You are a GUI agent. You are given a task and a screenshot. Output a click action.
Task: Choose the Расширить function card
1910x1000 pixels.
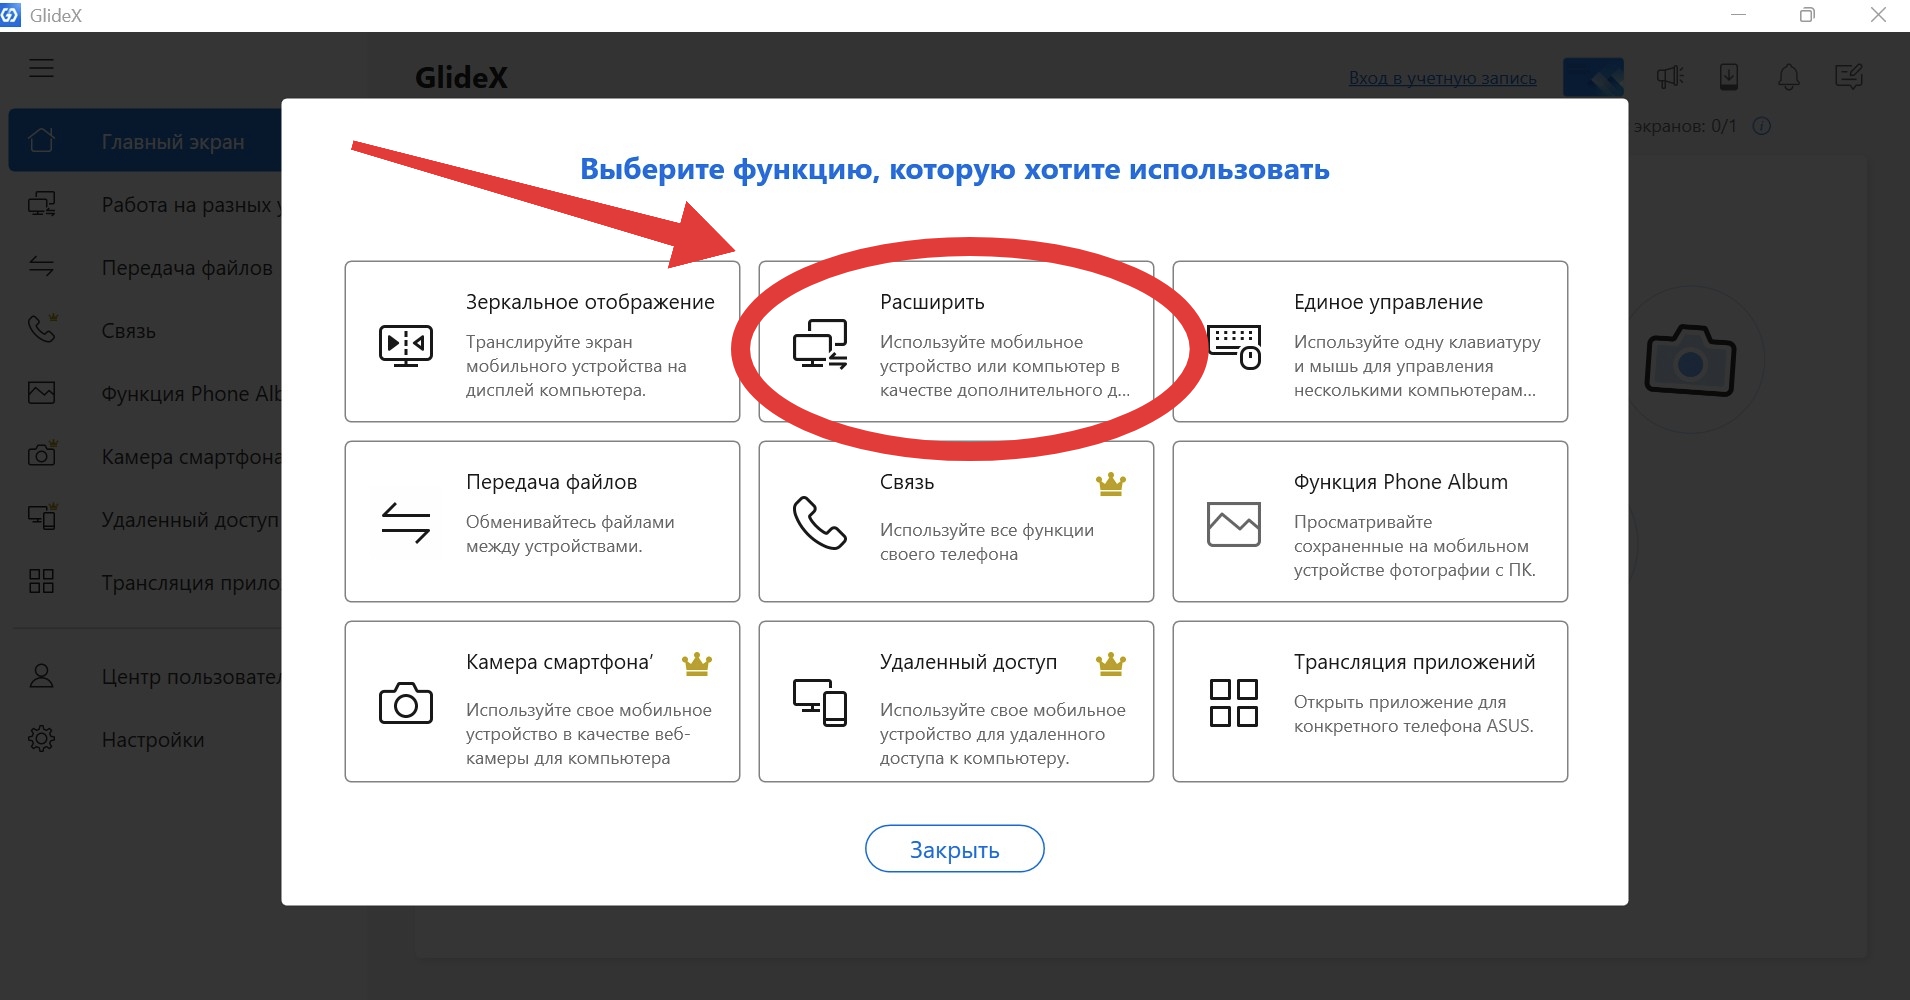[x=956, y=342]
